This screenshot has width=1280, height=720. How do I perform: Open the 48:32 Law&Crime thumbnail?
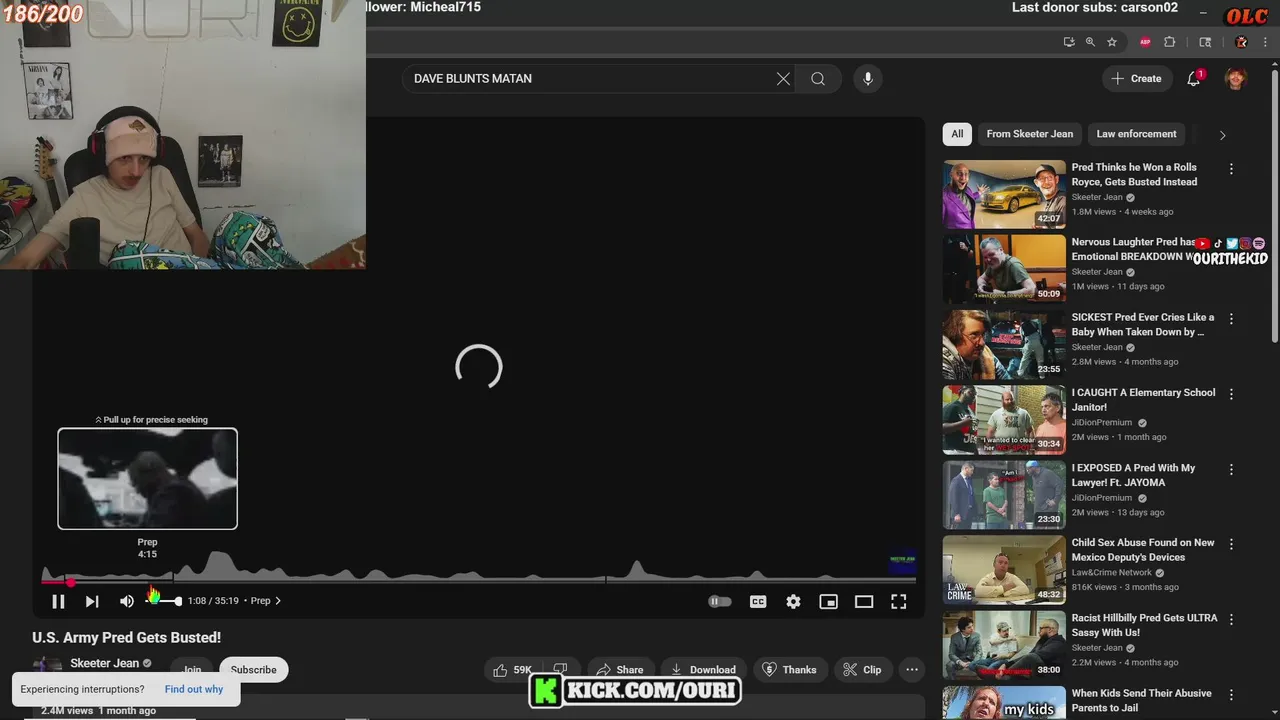pyautogui.click(x=1004, y=569)
